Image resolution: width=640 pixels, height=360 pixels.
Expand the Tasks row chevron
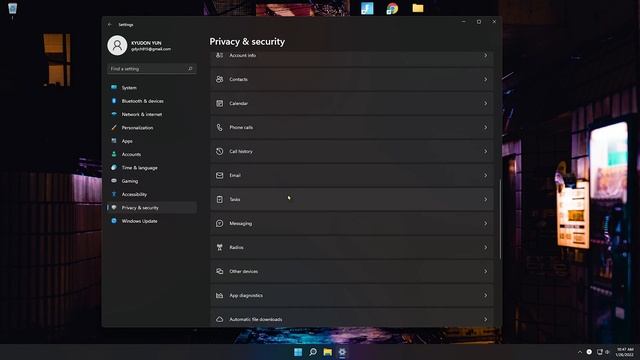485,199
